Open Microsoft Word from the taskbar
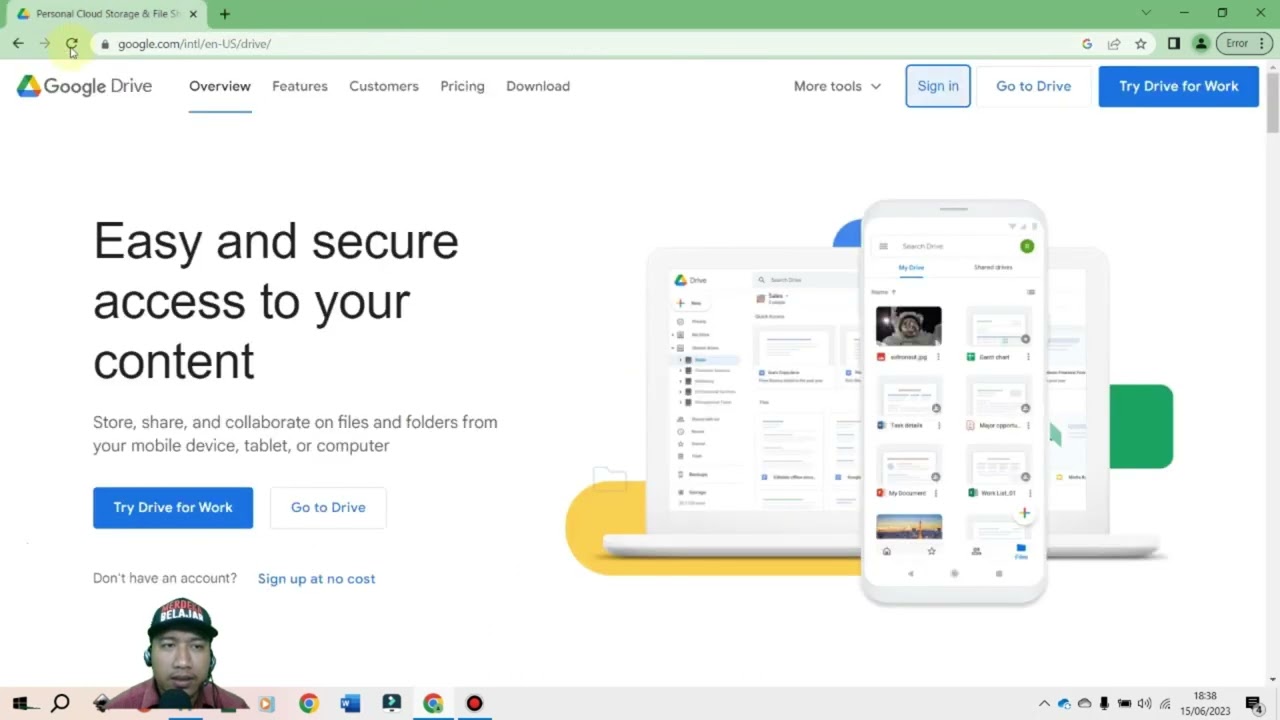The image size is (1280, 720). pos(349,704)
